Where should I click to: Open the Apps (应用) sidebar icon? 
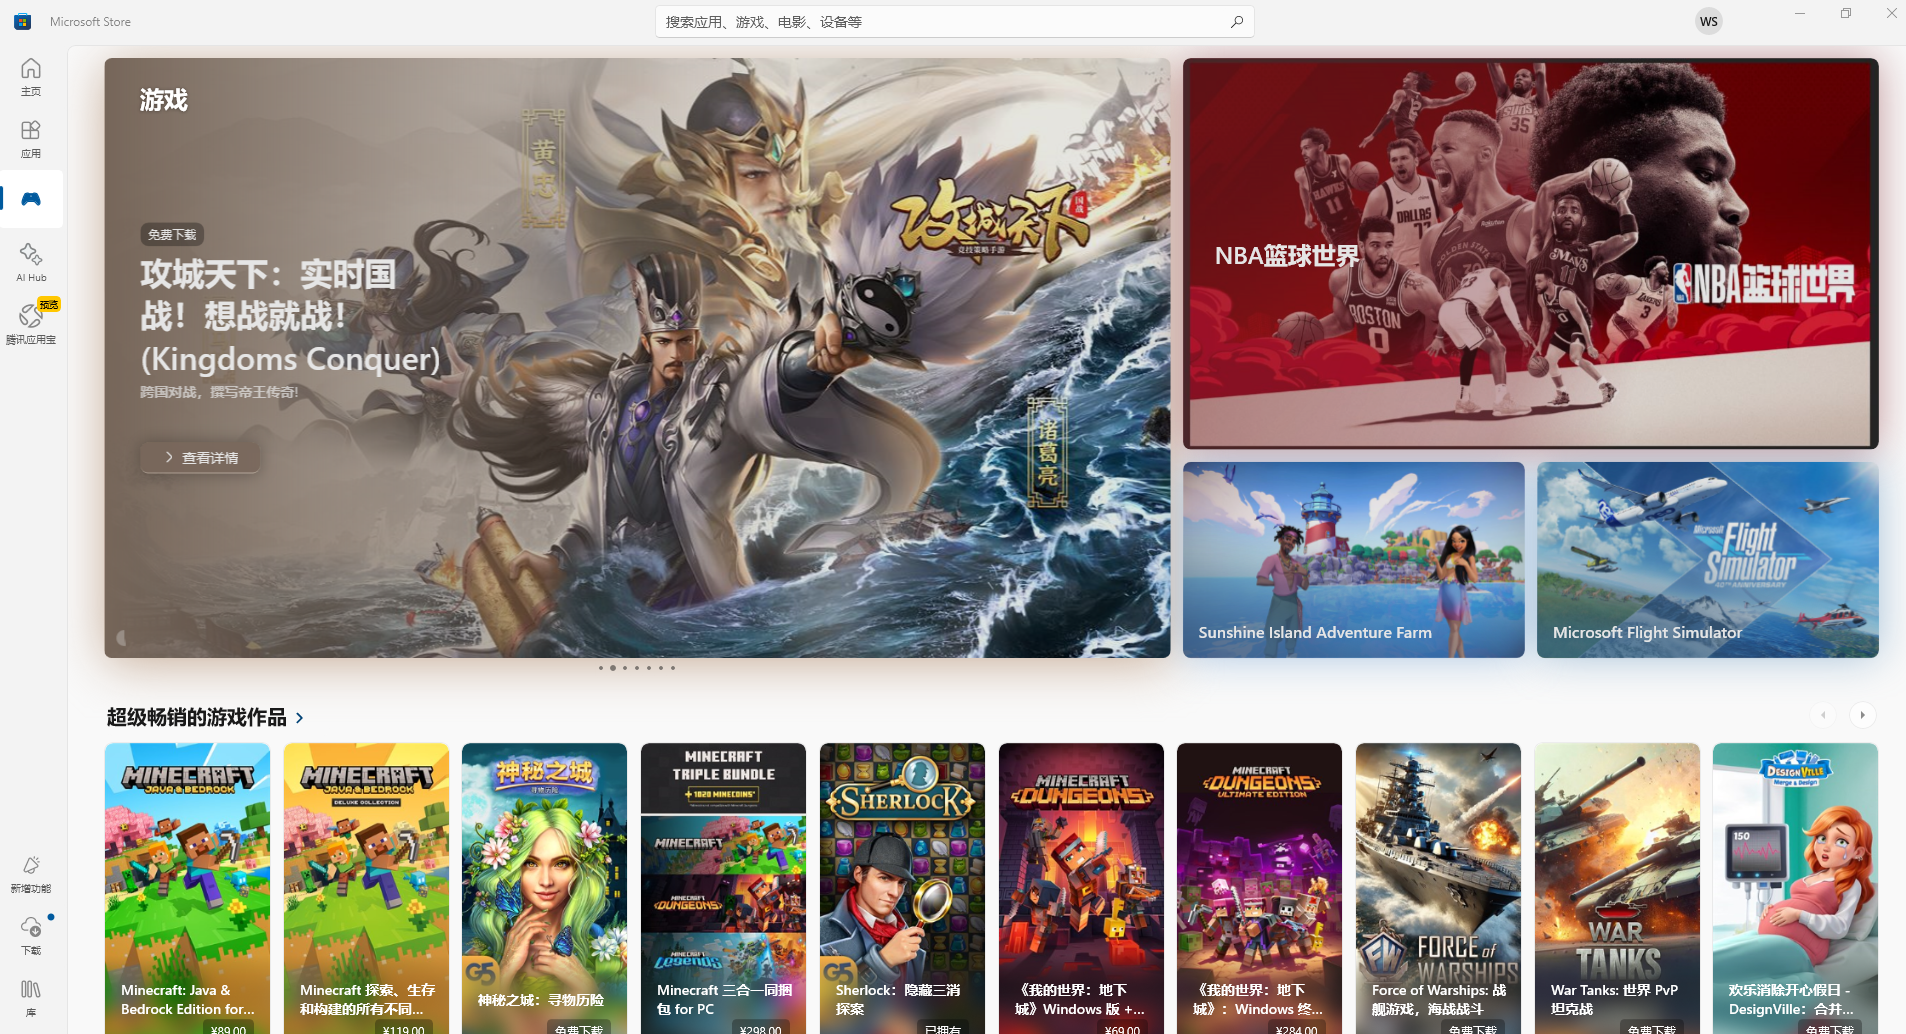(31, 139)
